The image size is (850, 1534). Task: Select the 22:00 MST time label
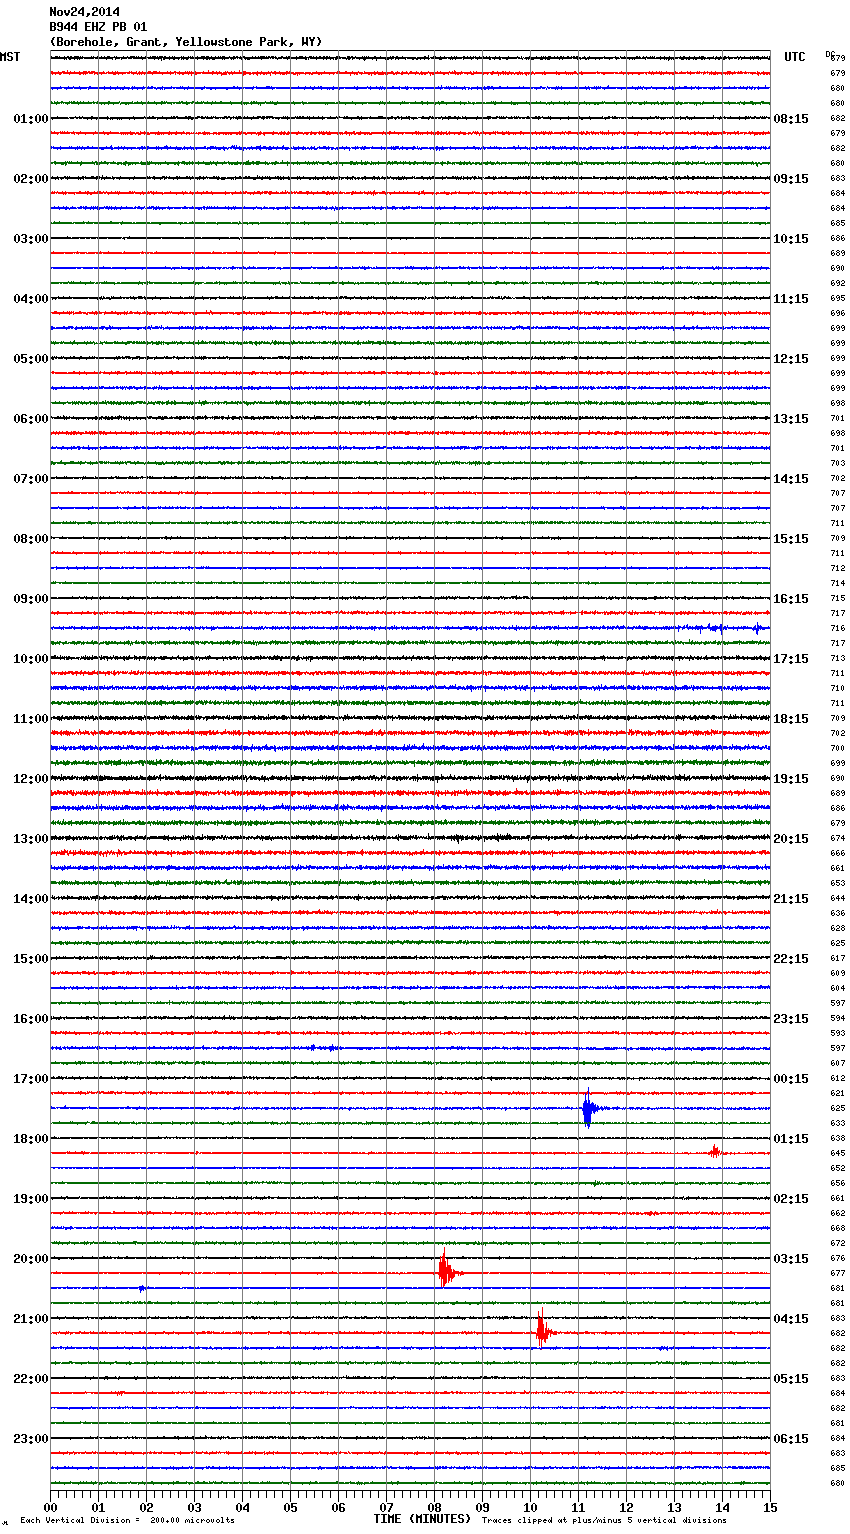click(31, 1379)
